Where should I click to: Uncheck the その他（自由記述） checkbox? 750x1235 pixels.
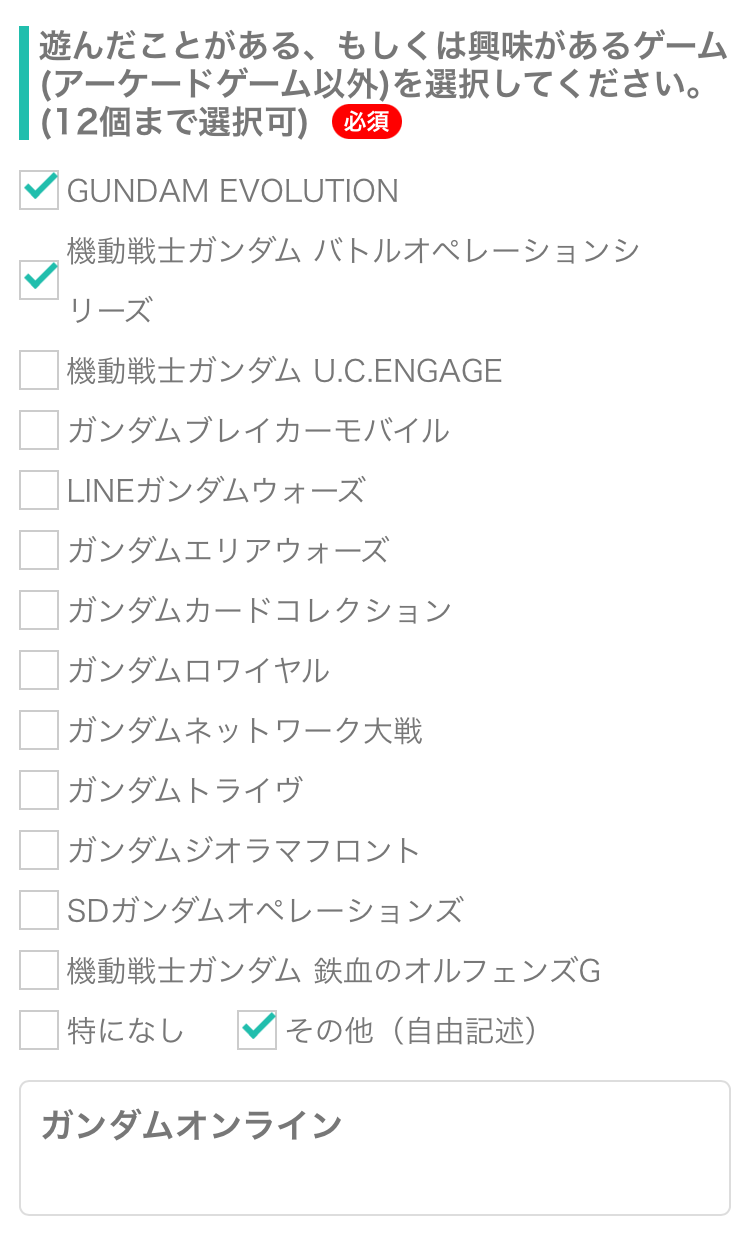(257, 1030)
